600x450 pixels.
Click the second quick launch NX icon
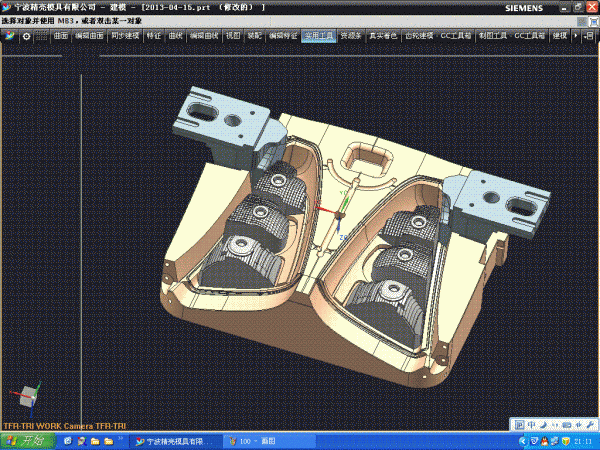[x=82, y=442]
